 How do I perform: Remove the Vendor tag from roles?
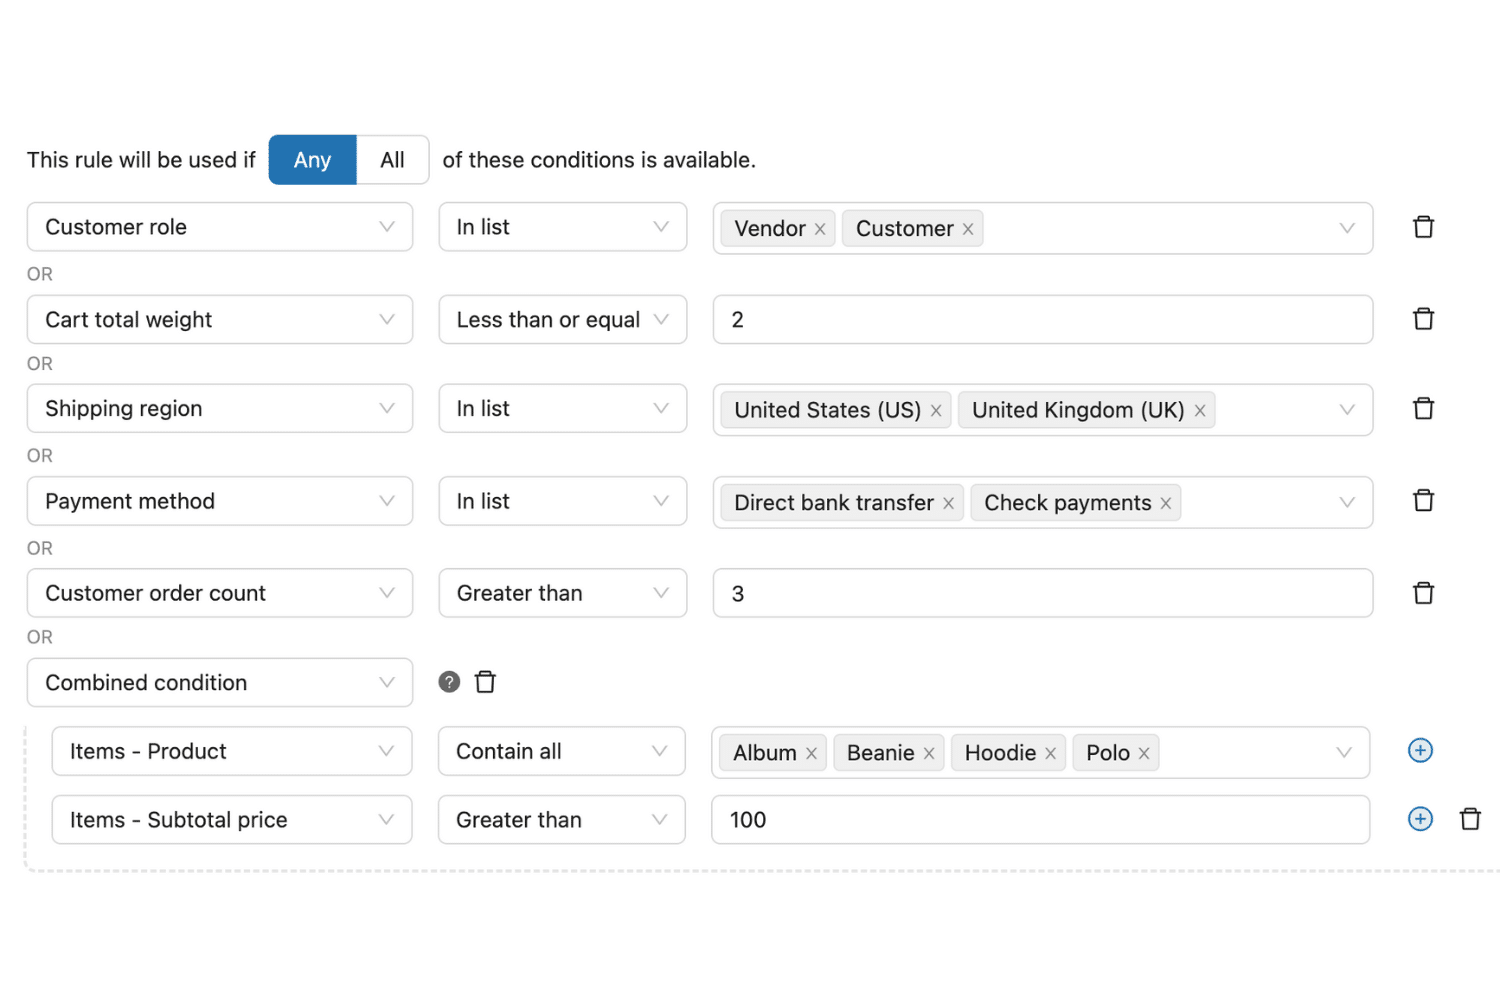pyautogui.click(x=820, y=229)
